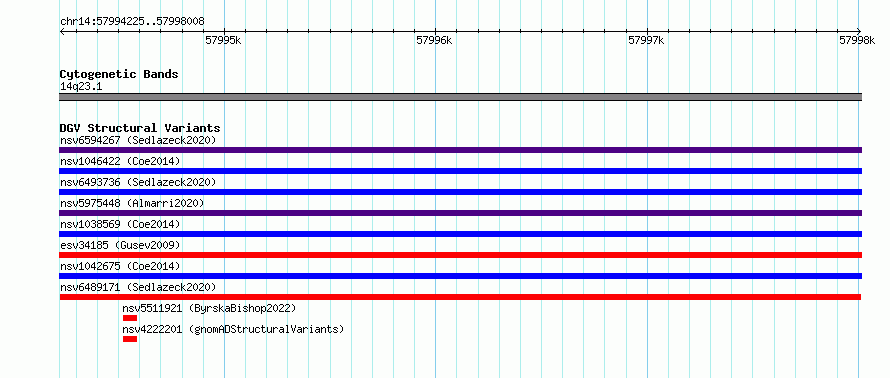
Task: Open the nsv5511921 (ByrskaBishop2022) label
Action: [209, 308]
